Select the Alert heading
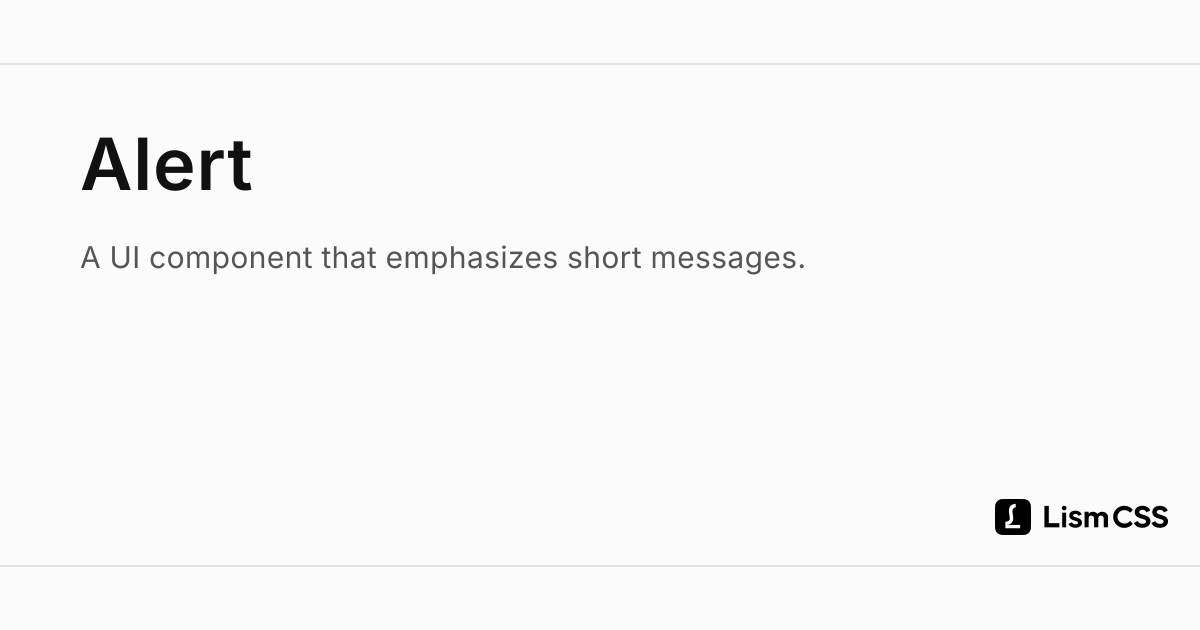Screen dimensions: 1200x630 (x=166, y=165)
